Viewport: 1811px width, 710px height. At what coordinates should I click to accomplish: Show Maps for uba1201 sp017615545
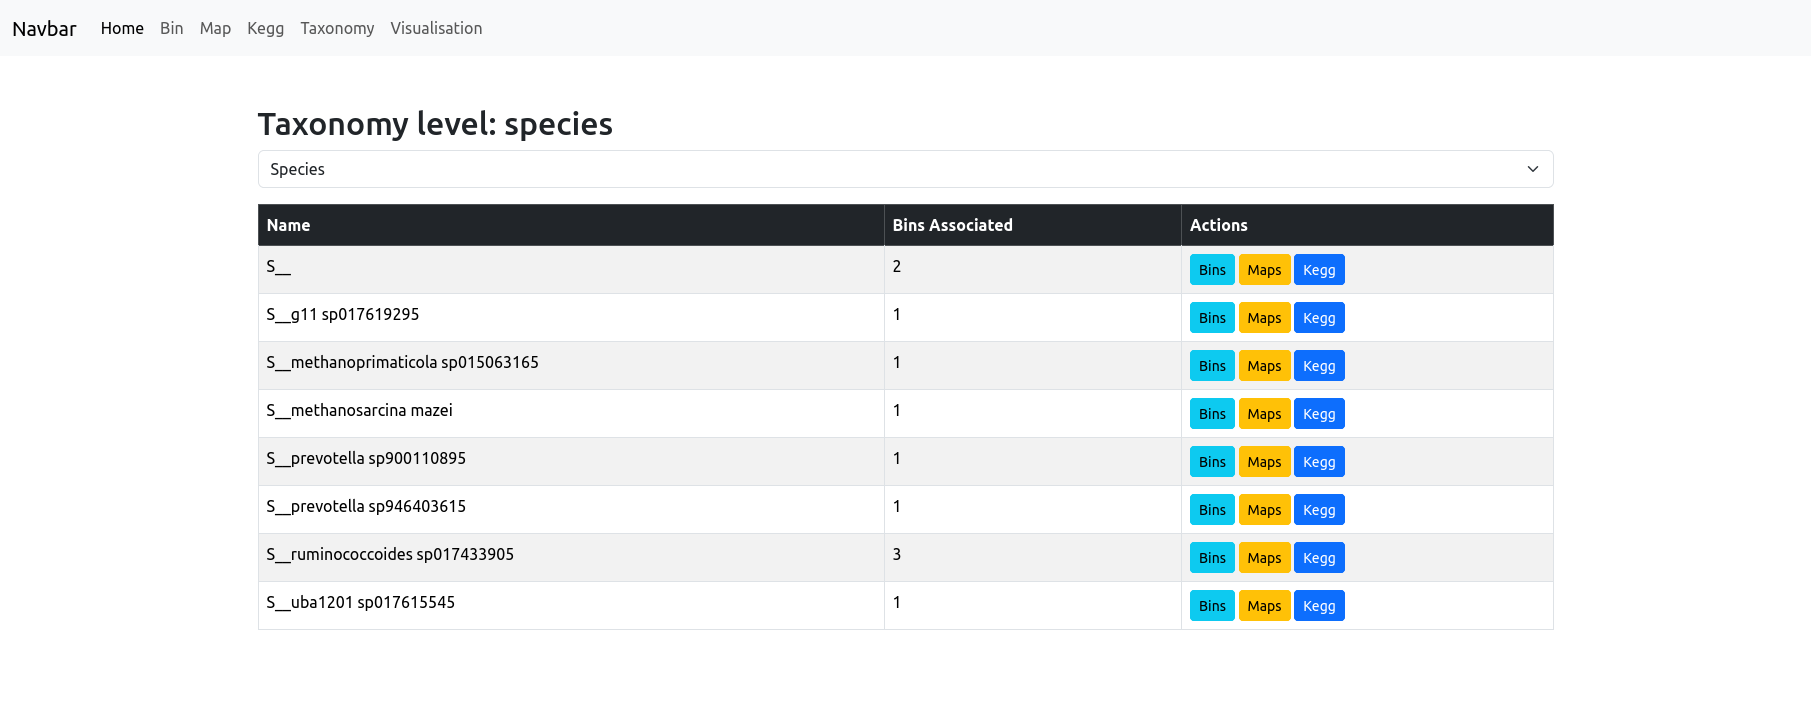(1264, 606)
